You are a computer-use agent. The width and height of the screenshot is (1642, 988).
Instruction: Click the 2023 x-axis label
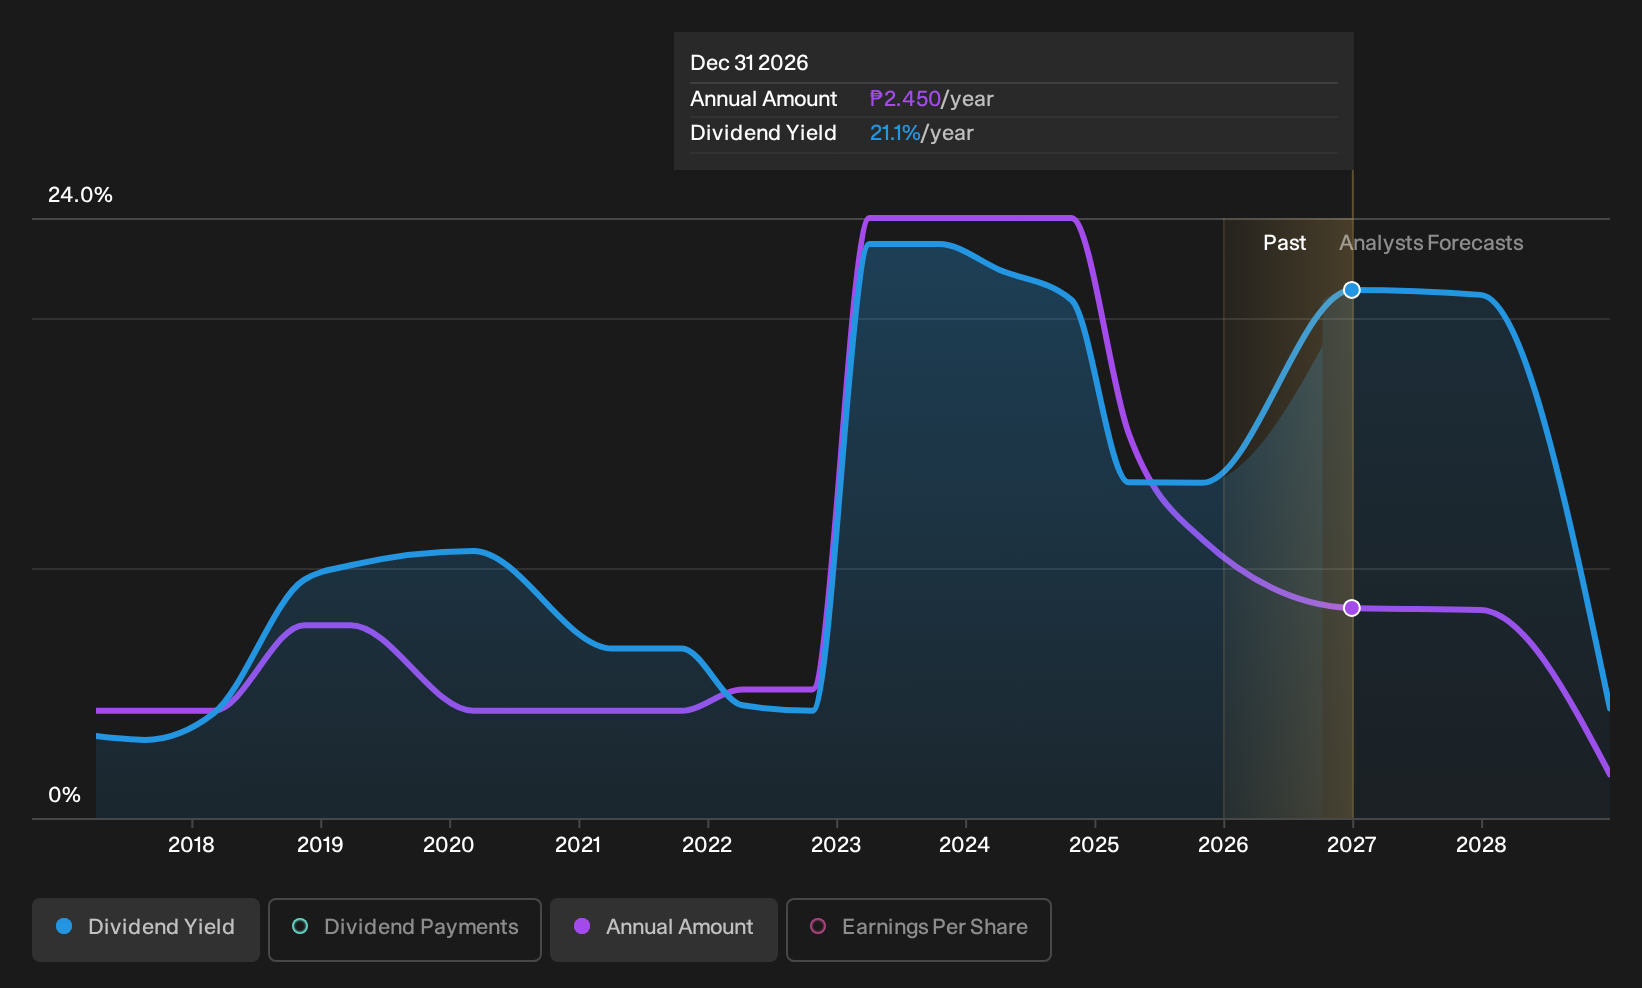pos(836,845)
